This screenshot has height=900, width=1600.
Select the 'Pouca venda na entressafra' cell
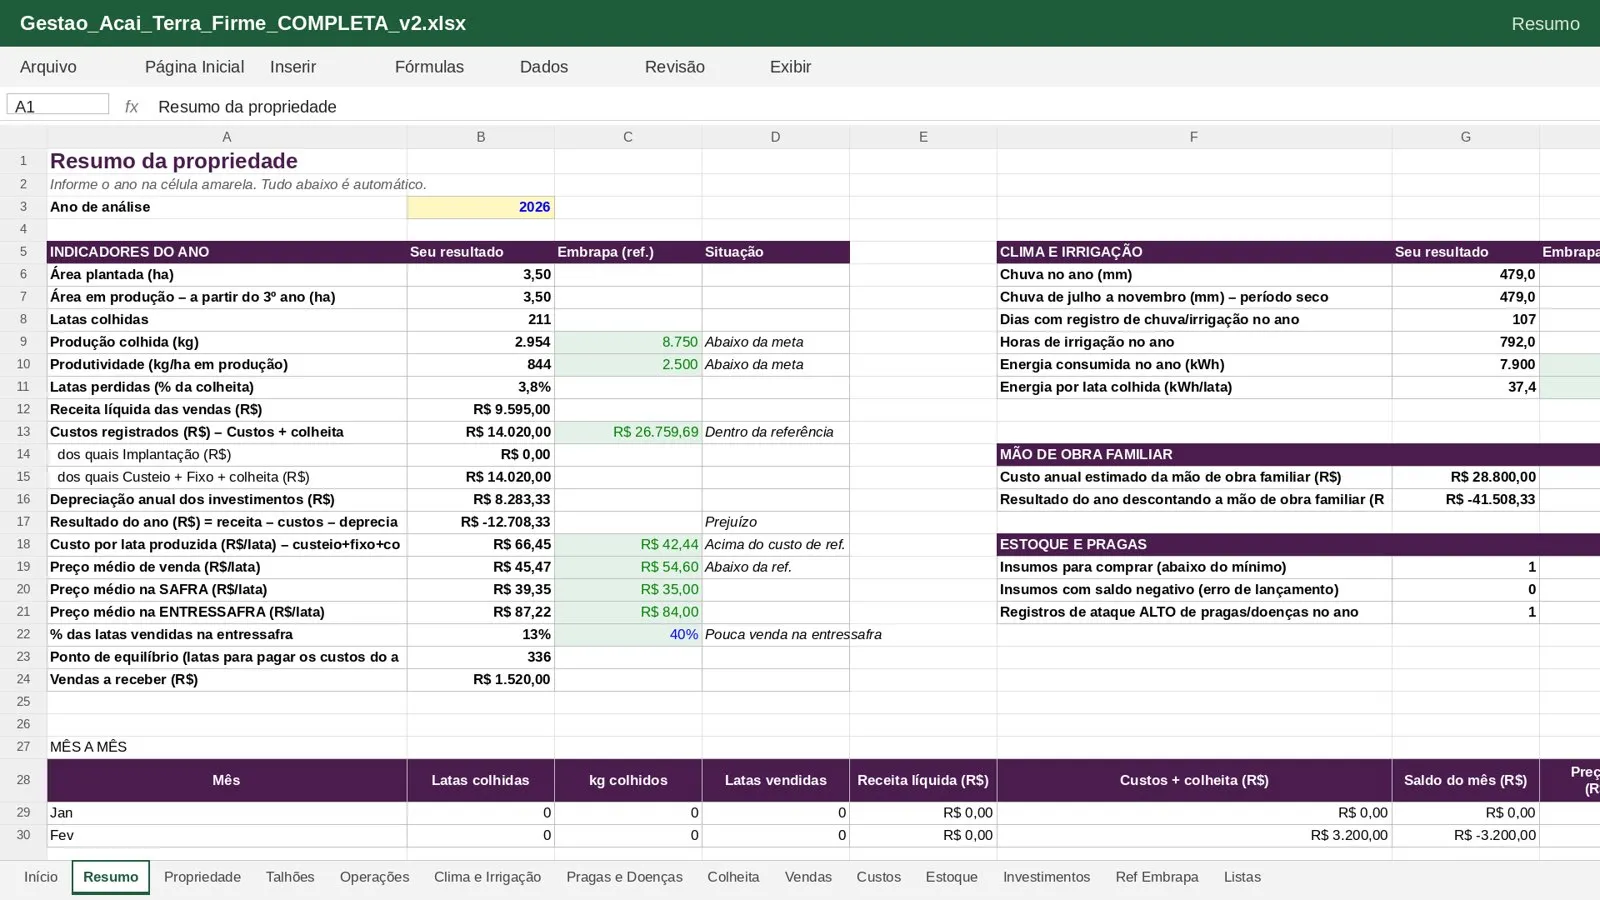(x=775, y=634)
